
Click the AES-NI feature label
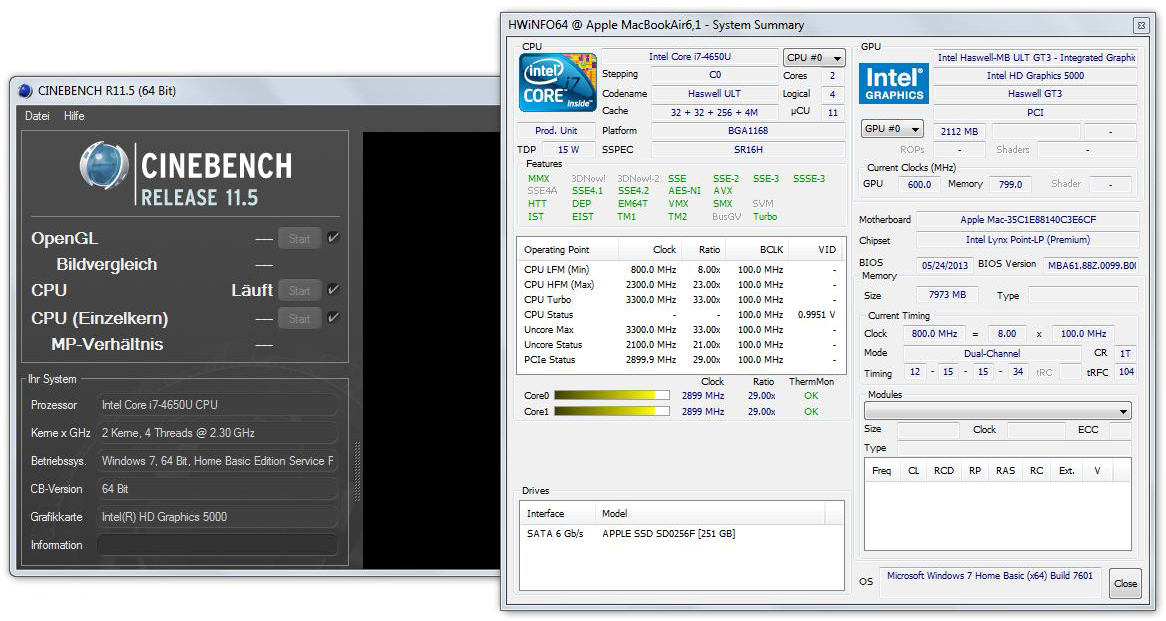(x=684, y=190)
